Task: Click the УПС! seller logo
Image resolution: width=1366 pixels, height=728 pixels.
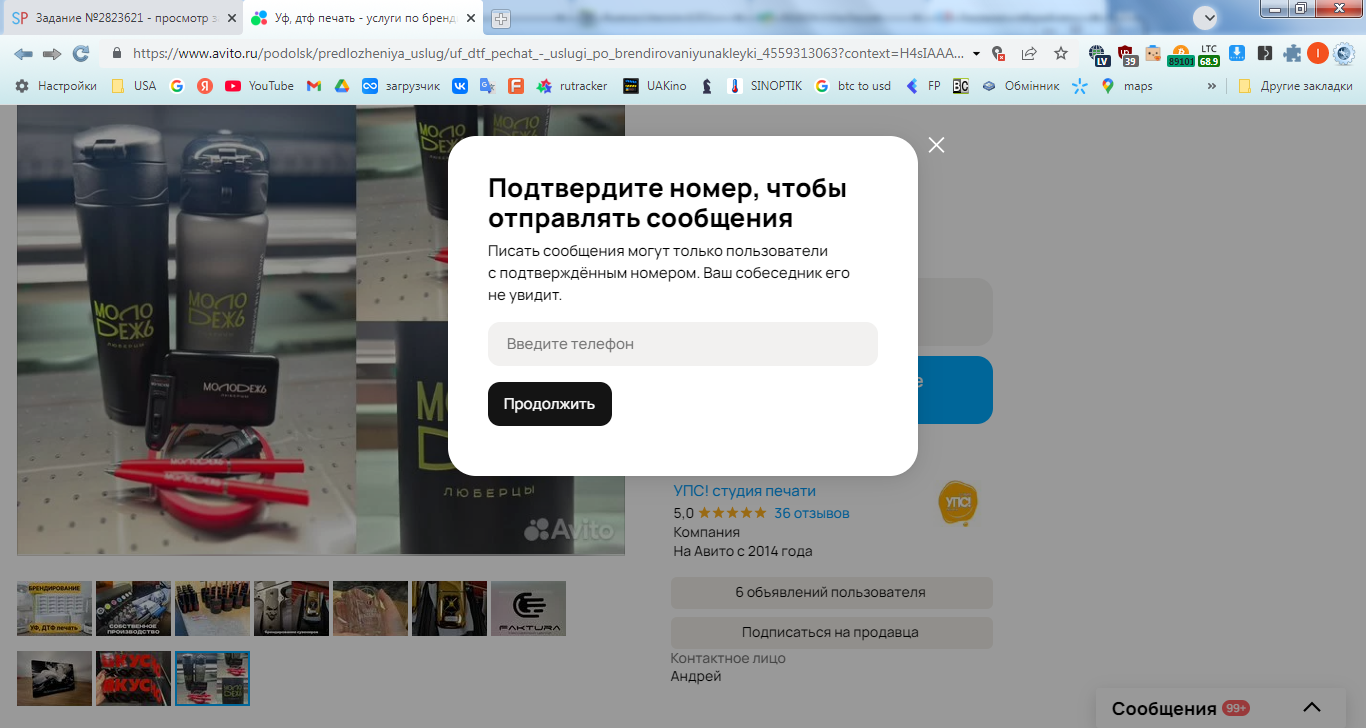Action: click(957, 503)
